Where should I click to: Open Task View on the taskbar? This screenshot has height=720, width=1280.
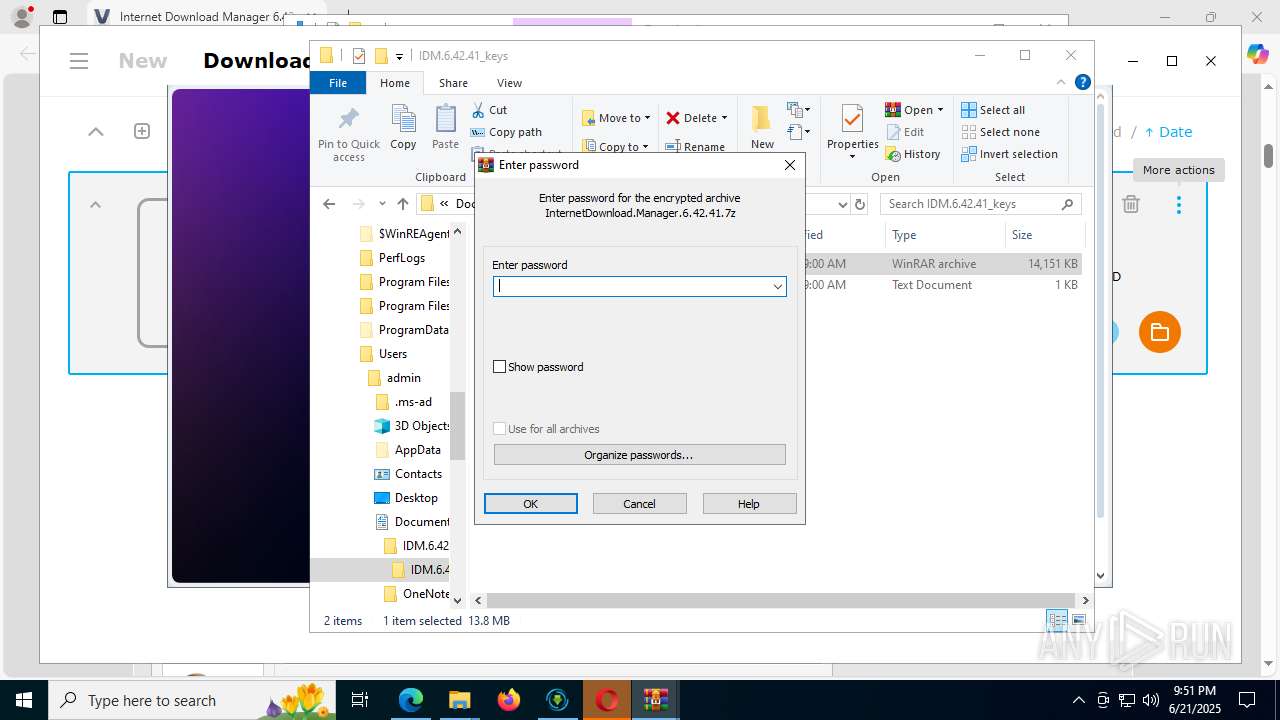[361, 700]
